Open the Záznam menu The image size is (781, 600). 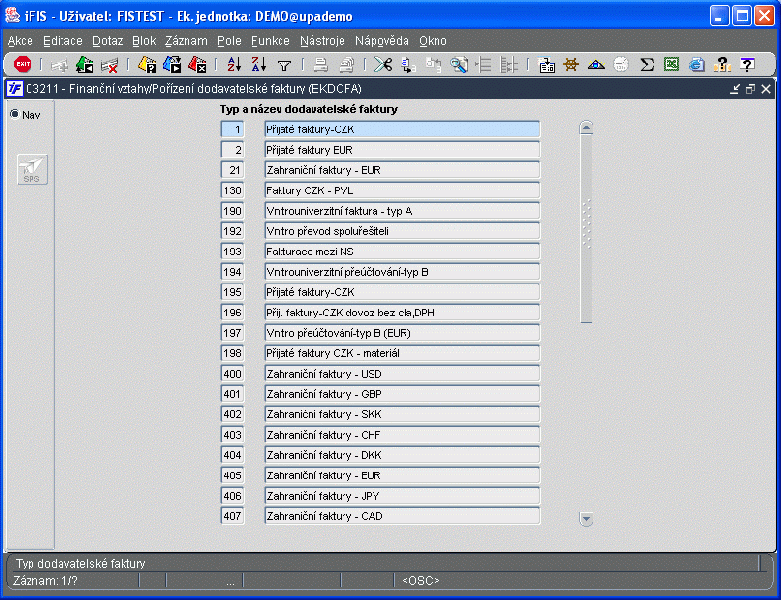coord(186,41)
